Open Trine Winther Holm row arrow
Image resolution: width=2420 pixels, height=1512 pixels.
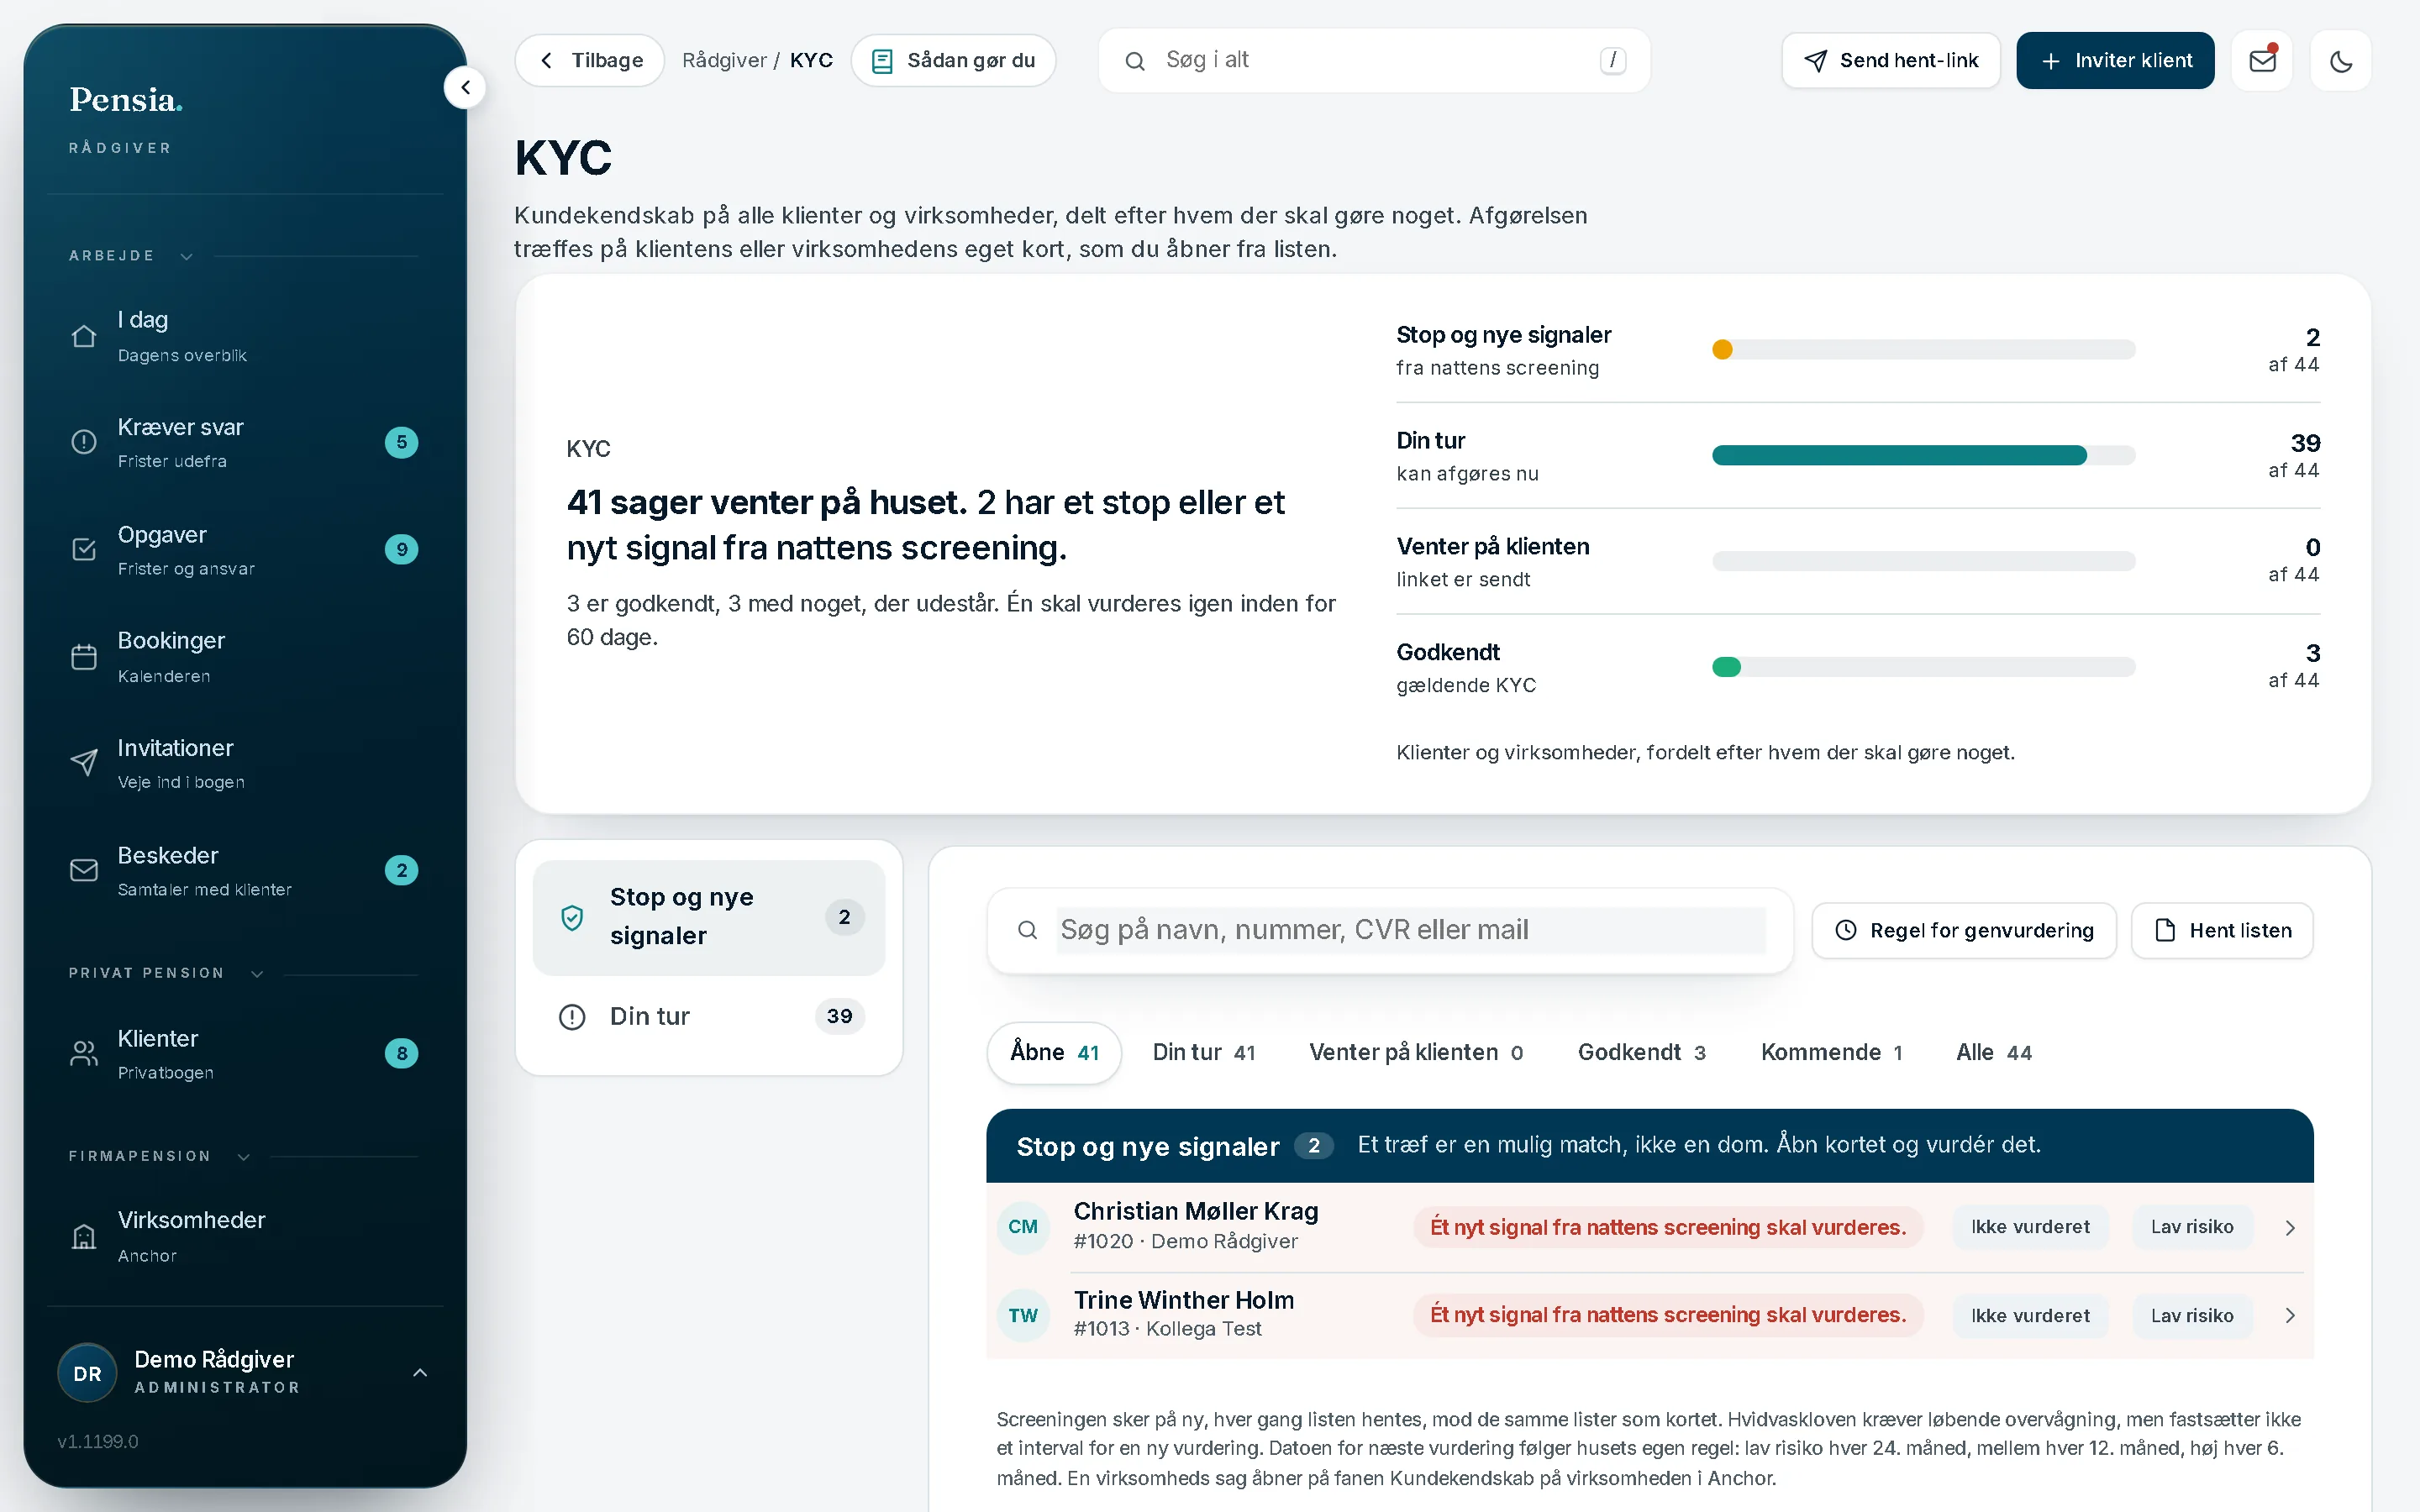[2289, 1315]
